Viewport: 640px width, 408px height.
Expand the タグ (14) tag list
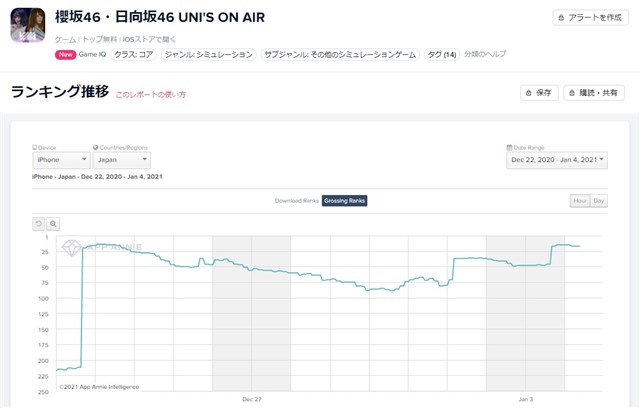click(442, 54)
